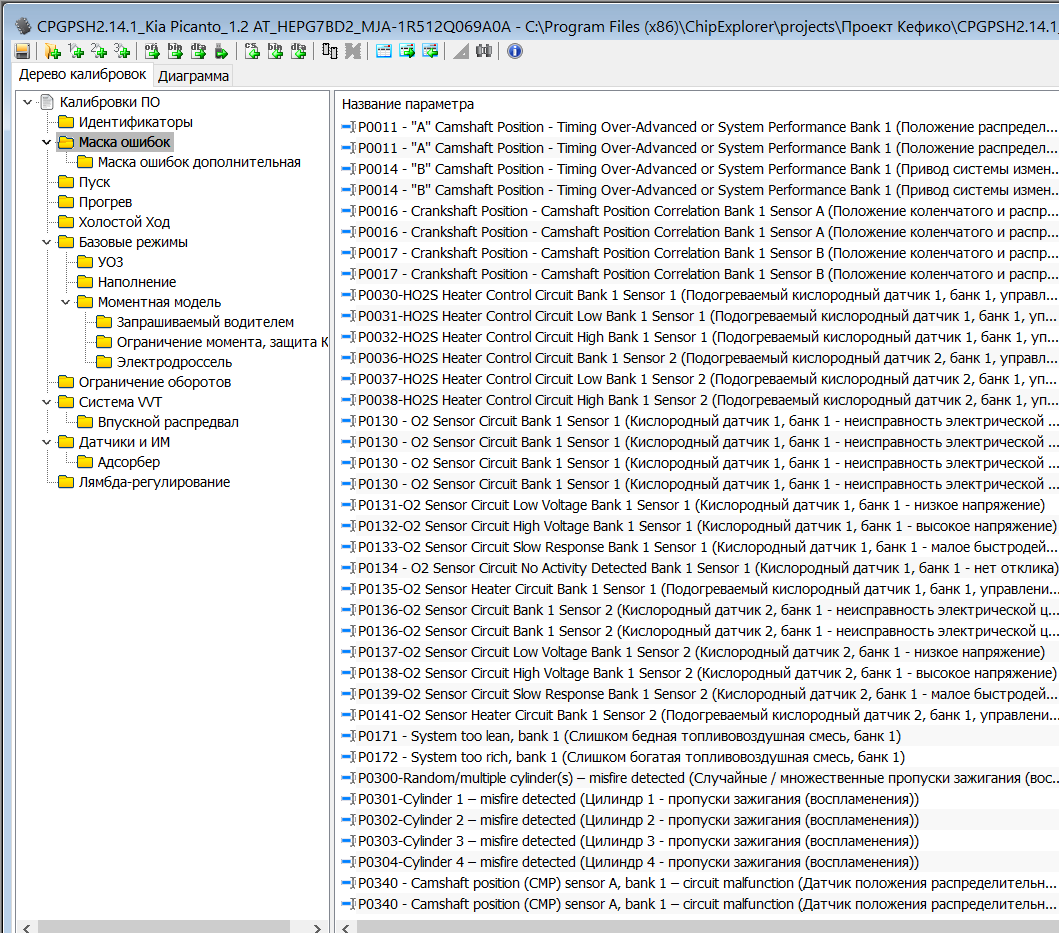
Task: Collapse the Моментная модель tree node
Action: tap(66, 302)
